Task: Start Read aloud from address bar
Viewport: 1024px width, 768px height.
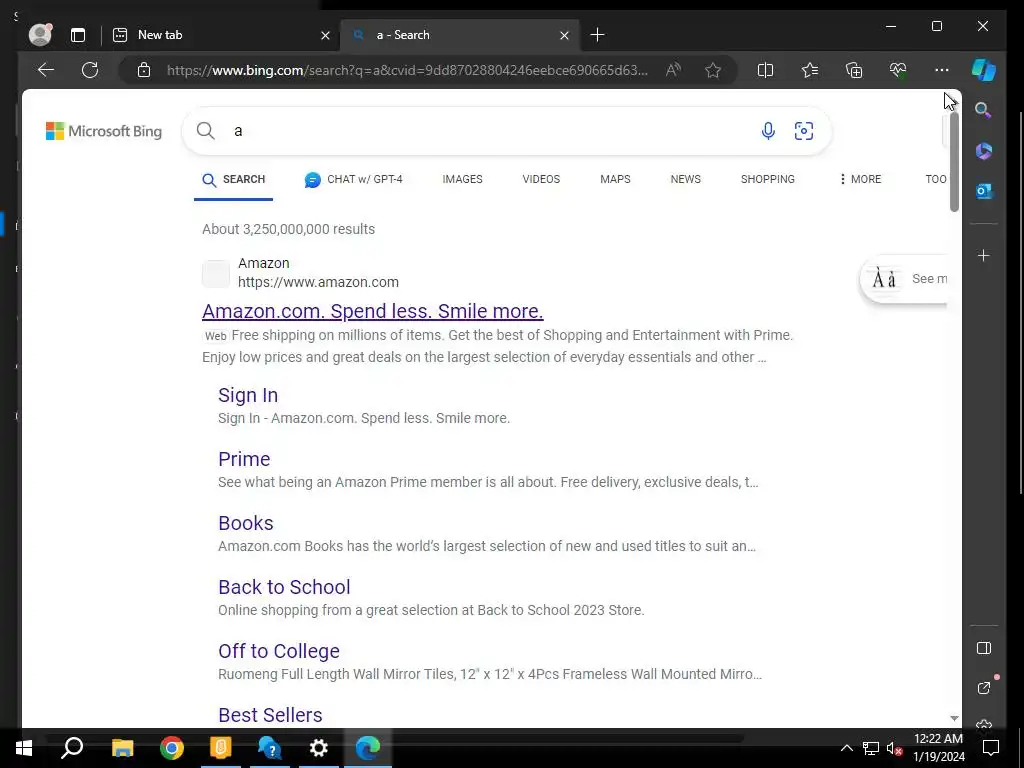Action: click(x=673, y=70)
